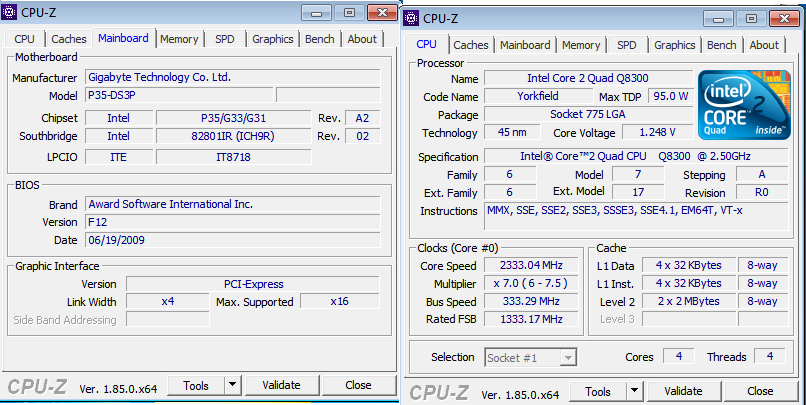The width and height of the screenshot is (806, 405).
Task: Click the 333.29 MHz bus speed value
Action: point(531,301)
